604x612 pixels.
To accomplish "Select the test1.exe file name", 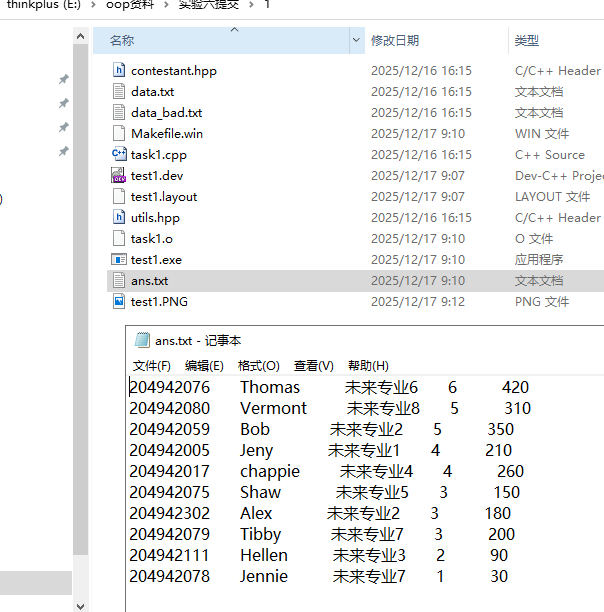I will [x=156, y=260].
